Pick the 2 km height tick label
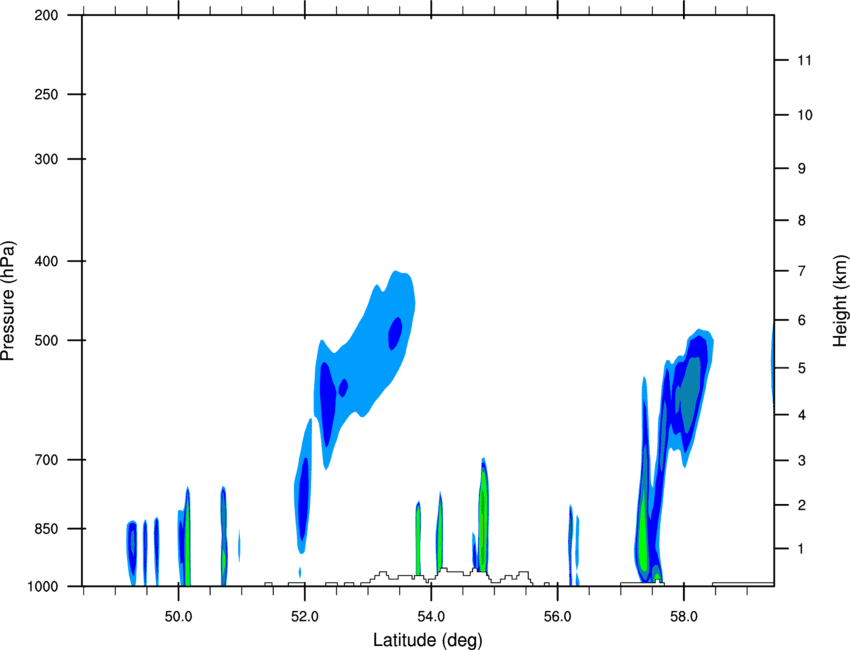The width and height of the screenshot is (850, 650). [x=801, y=505]
